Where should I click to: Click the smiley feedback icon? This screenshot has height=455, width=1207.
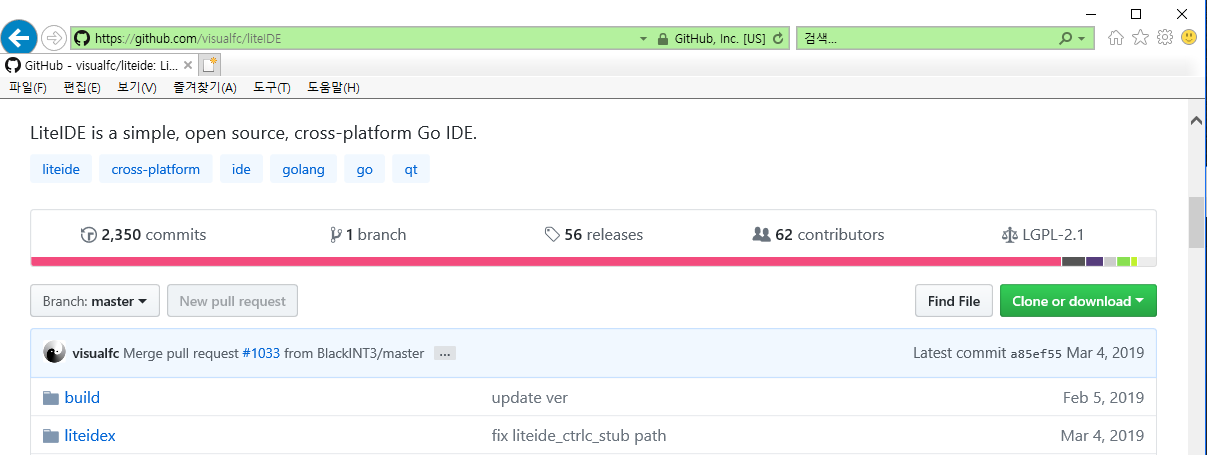point(1189,38)
